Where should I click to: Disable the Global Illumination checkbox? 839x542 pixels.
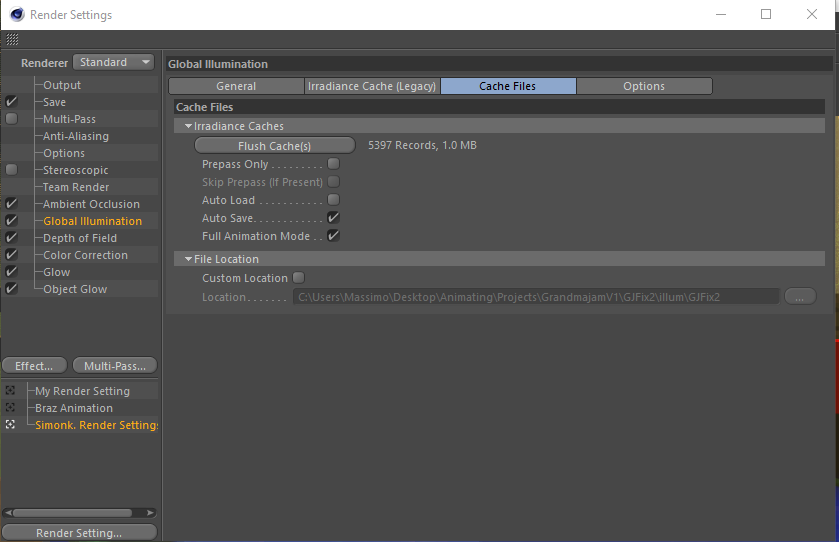[11, 221]
